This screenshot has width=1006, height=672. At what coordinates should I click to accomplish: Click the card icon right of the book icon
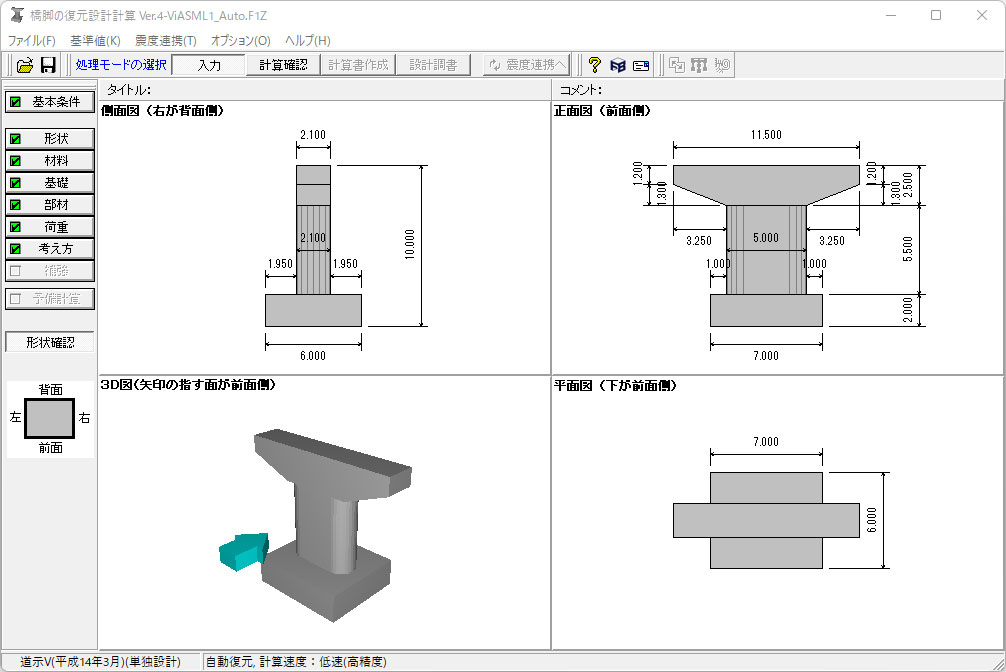641,65
